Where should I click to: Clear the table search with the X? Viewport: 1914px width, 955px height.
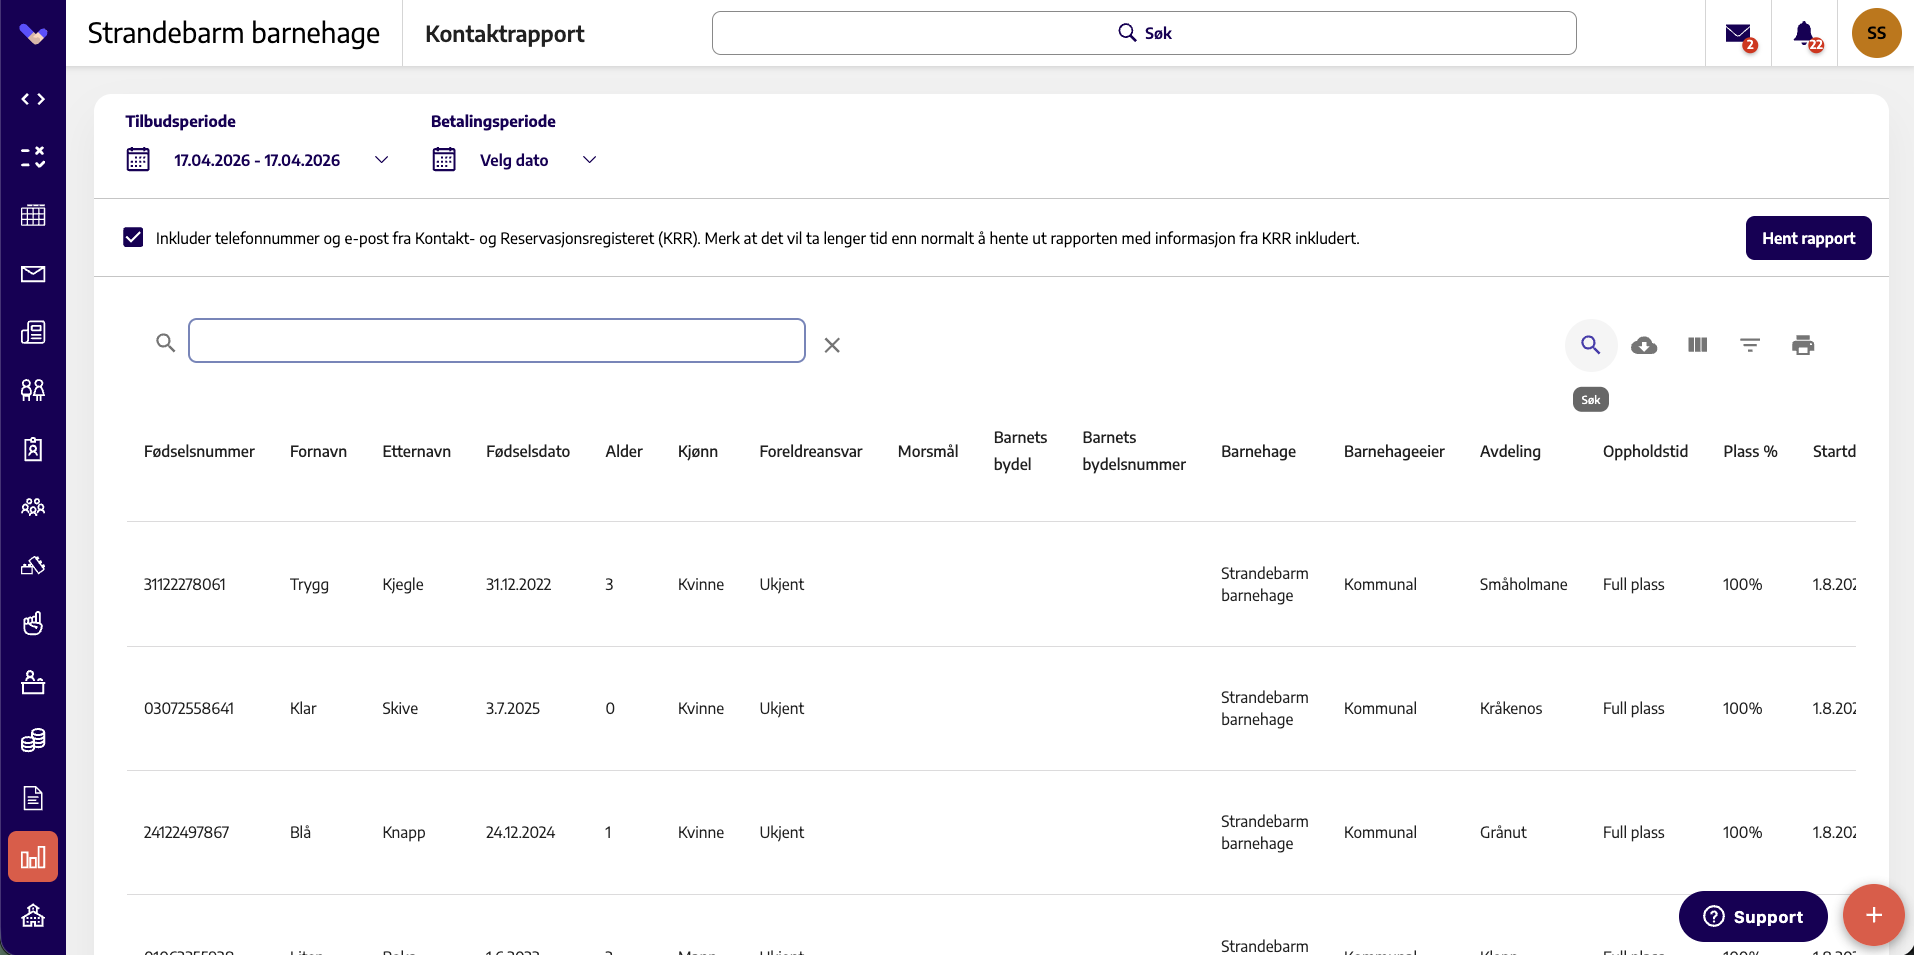pyautogui.click(x=832, y=345)
